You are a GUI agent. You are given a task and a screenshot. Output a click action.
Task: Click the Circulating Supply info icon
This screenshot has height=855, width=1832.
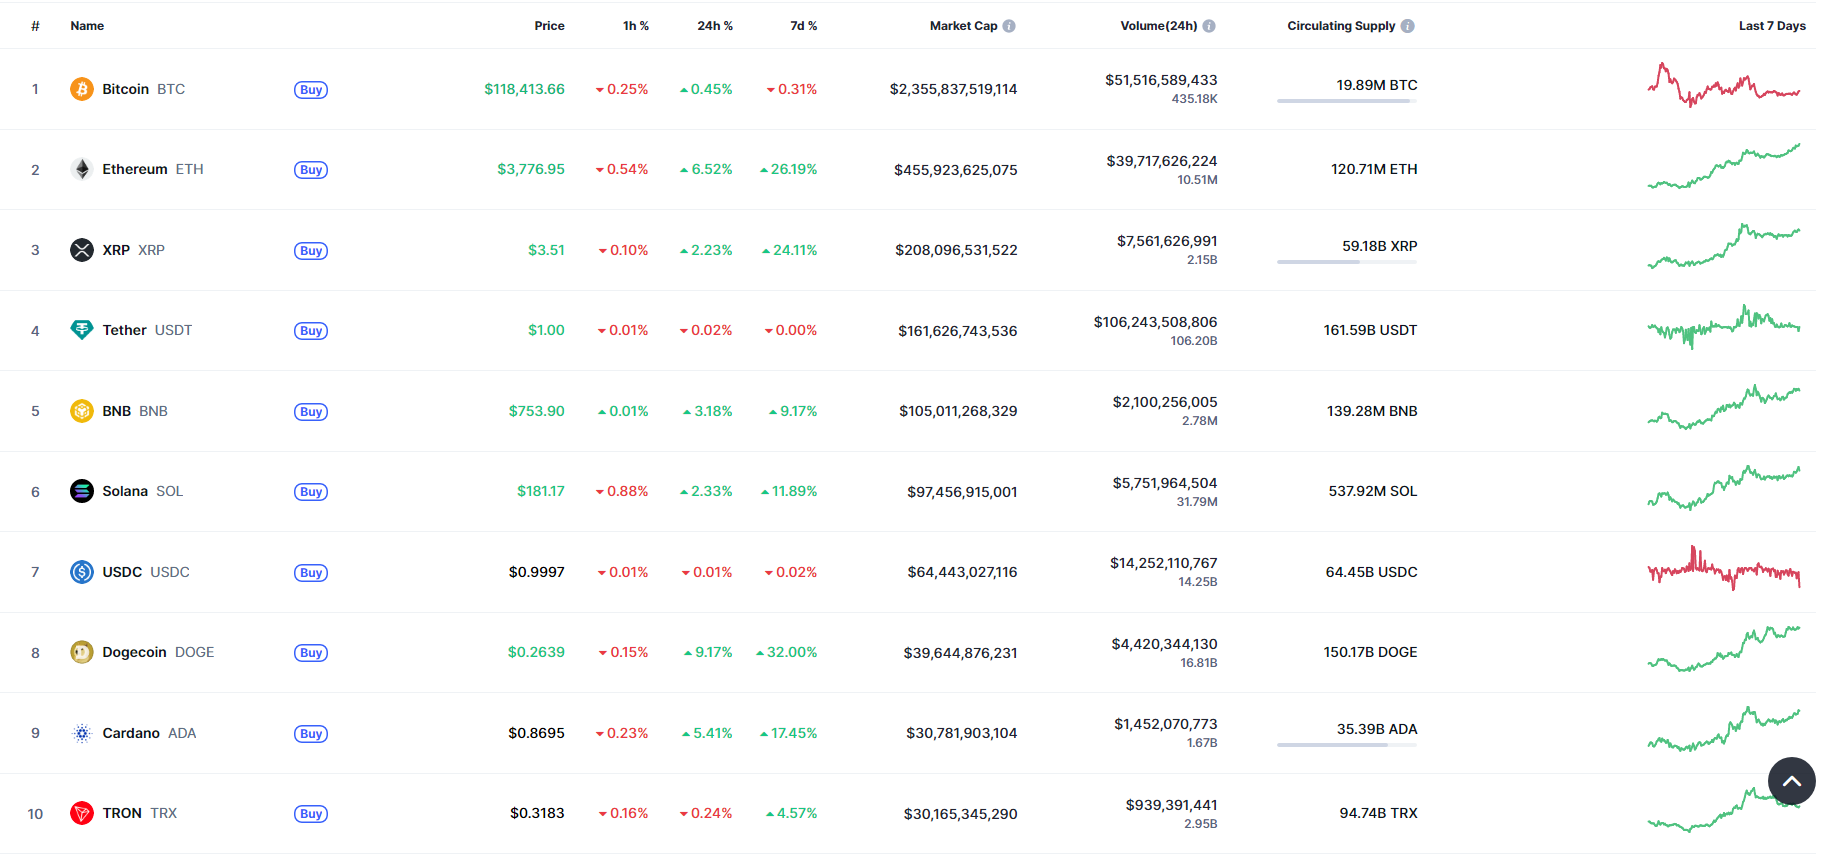[1408, 26]
